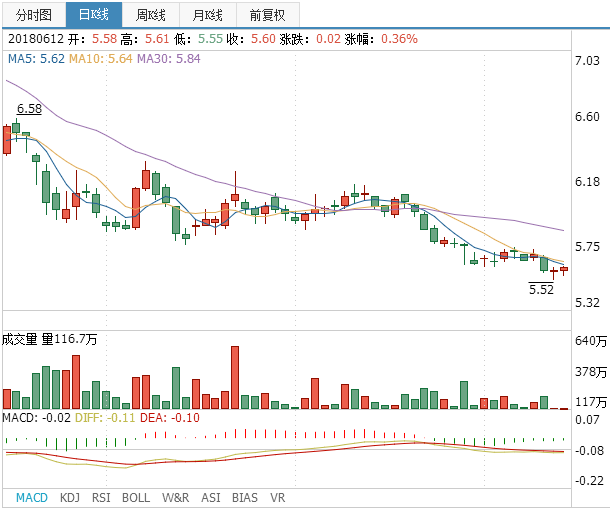Viewport: 610px width, 510px height.
Task: Click the 5.75 price axis label
Action: coord(587,247)
